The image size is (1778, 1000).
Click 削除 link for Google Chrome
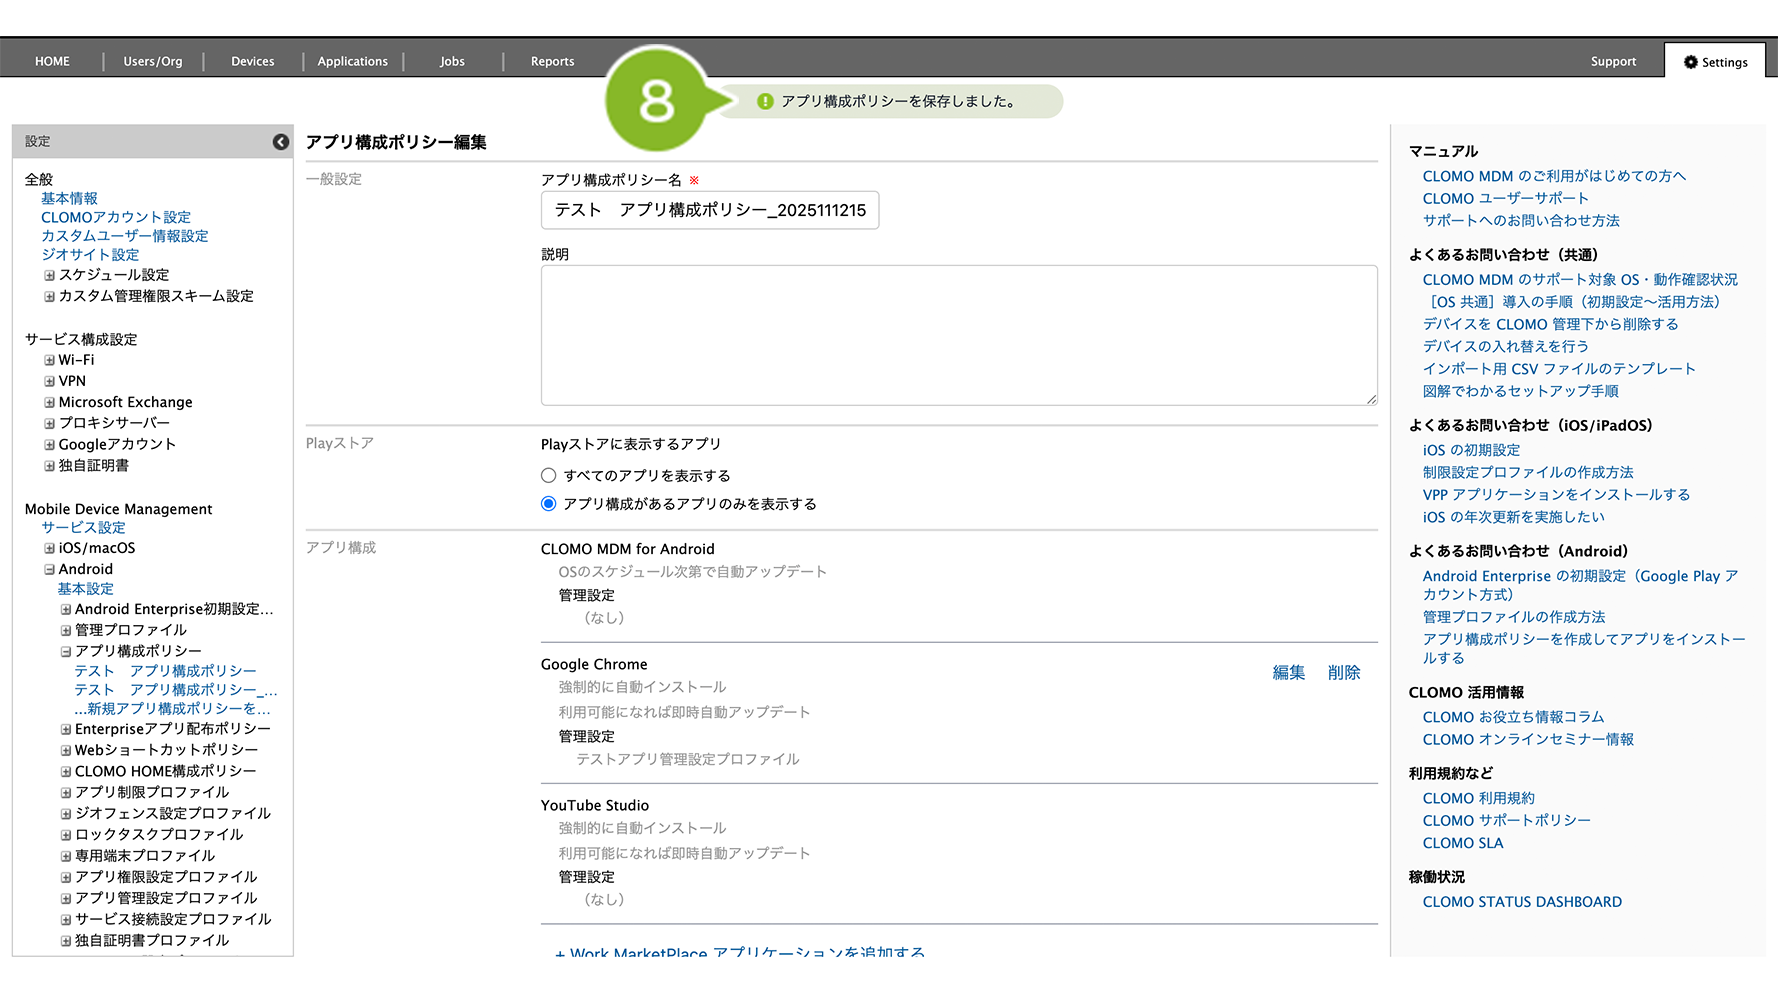click(1344, 673)
